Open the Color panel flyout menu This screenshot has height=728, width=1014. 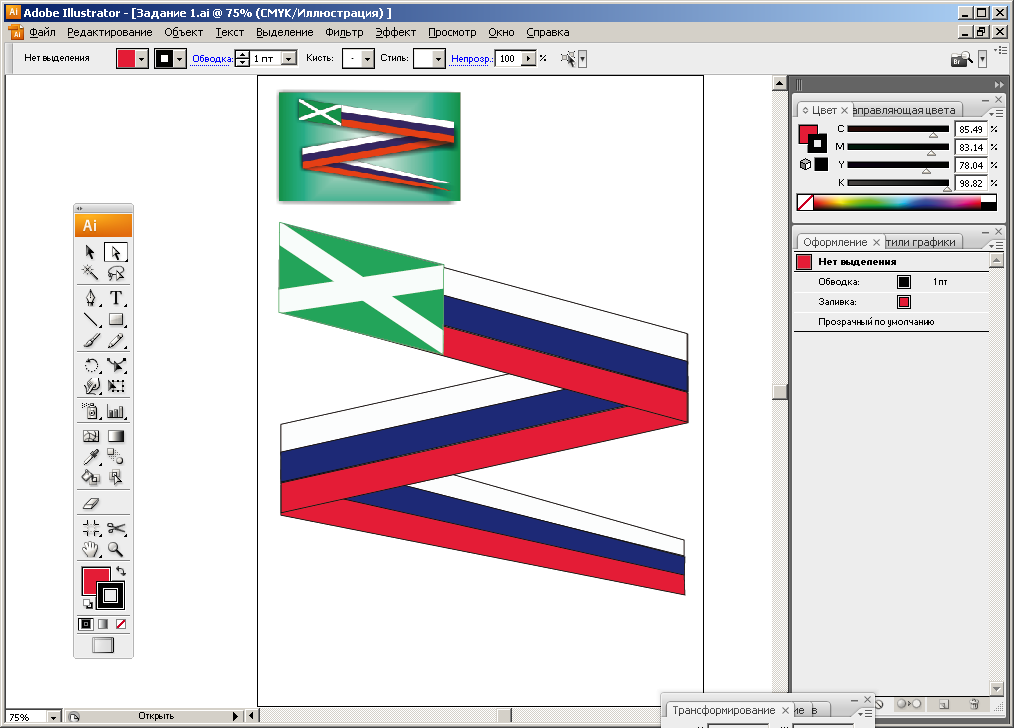(x=996, y=112)
